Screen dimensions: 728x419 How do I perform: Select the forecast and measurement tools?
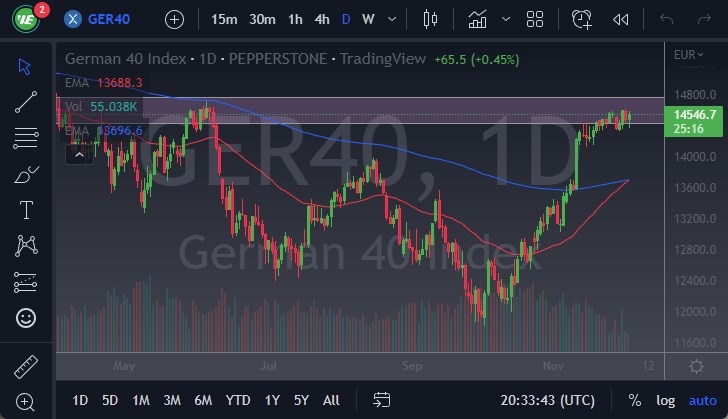[26, 282]
